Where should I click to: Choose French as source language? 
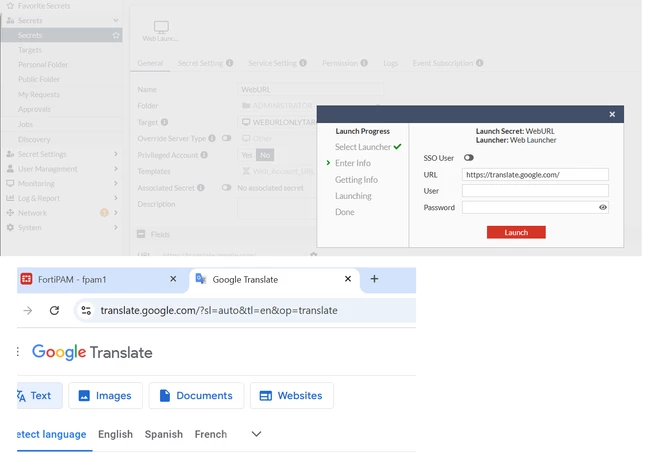coord(211,434)
